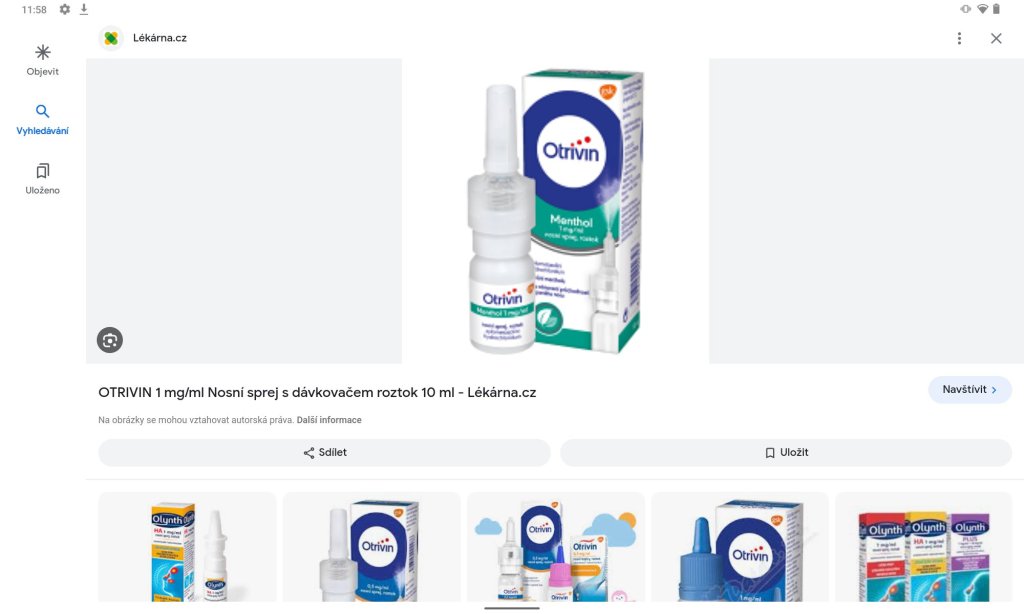Screen dimensions: 1024x614
Task: Tap the settings gear in status bar
Action: coord(65,9)
